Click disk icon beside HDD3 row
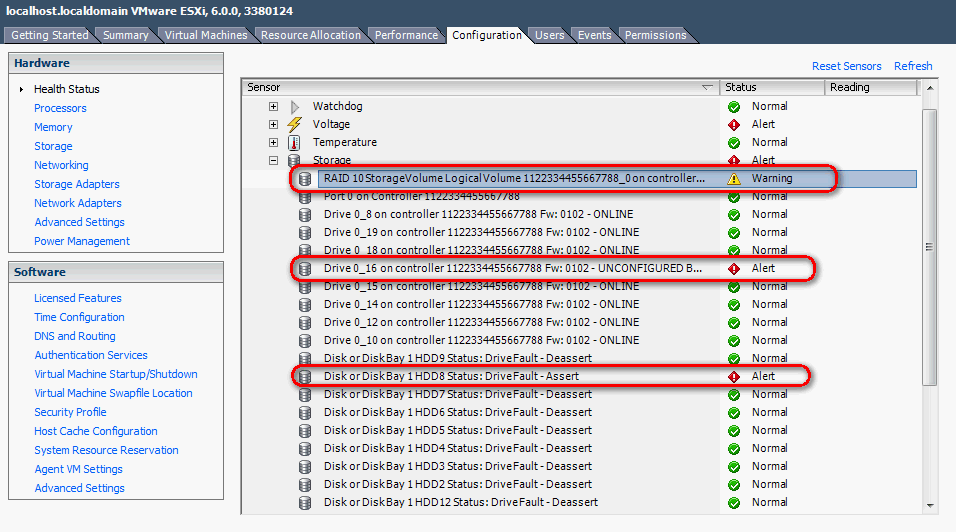Viewport: 956px width, 532px height. tap(305, 467)
